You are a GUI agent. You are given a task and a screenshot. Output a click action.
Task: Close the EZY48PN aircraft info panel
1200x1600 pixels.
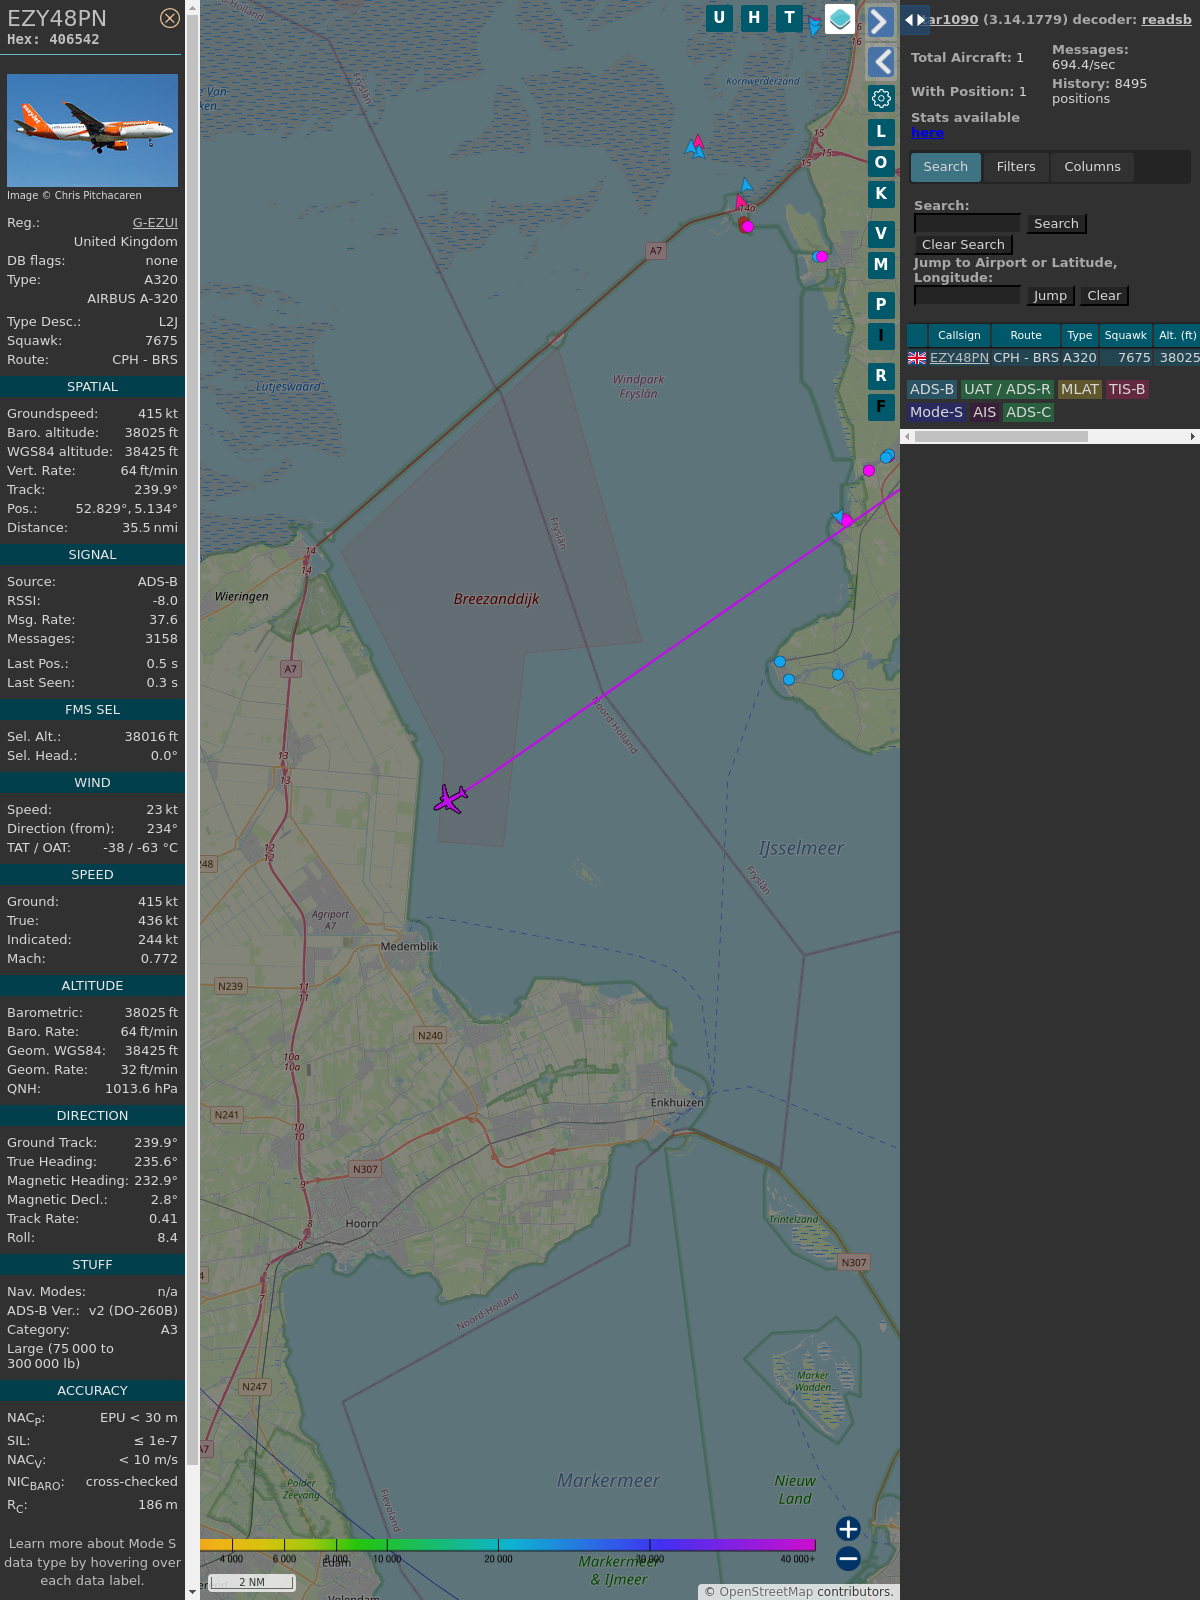click(x=170, y=18)
